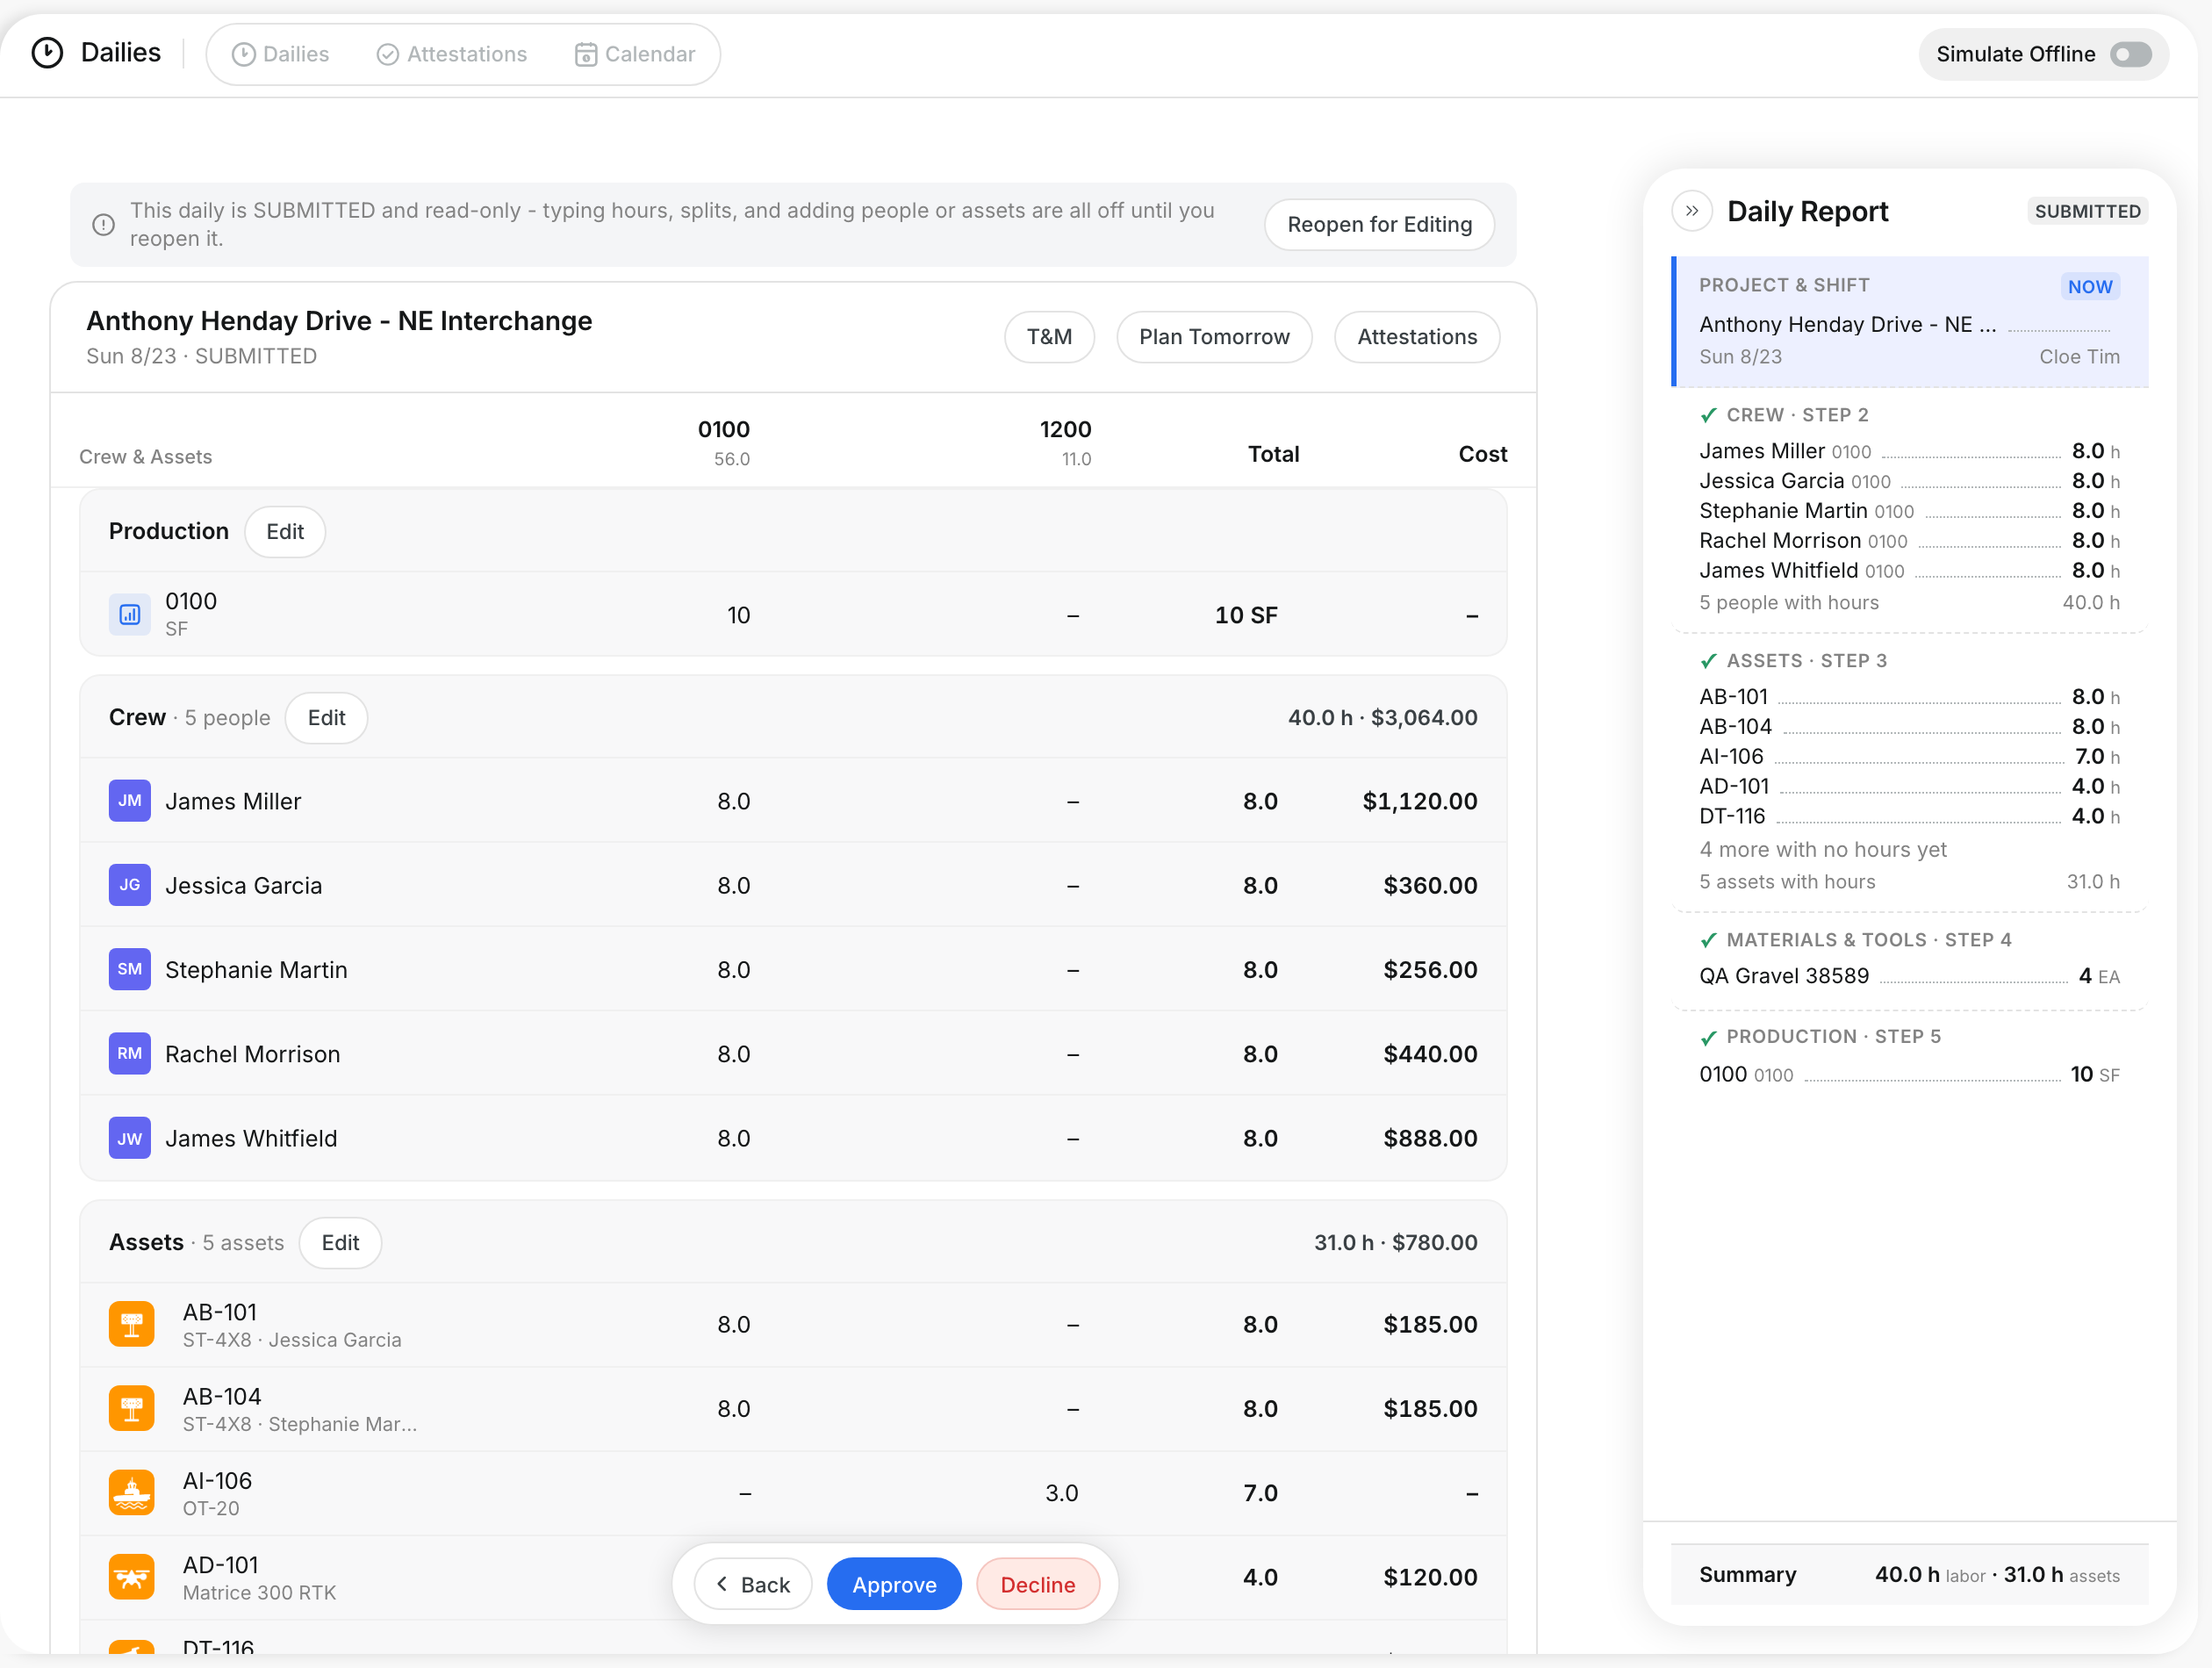Click the Back button

coord(753,1585)
